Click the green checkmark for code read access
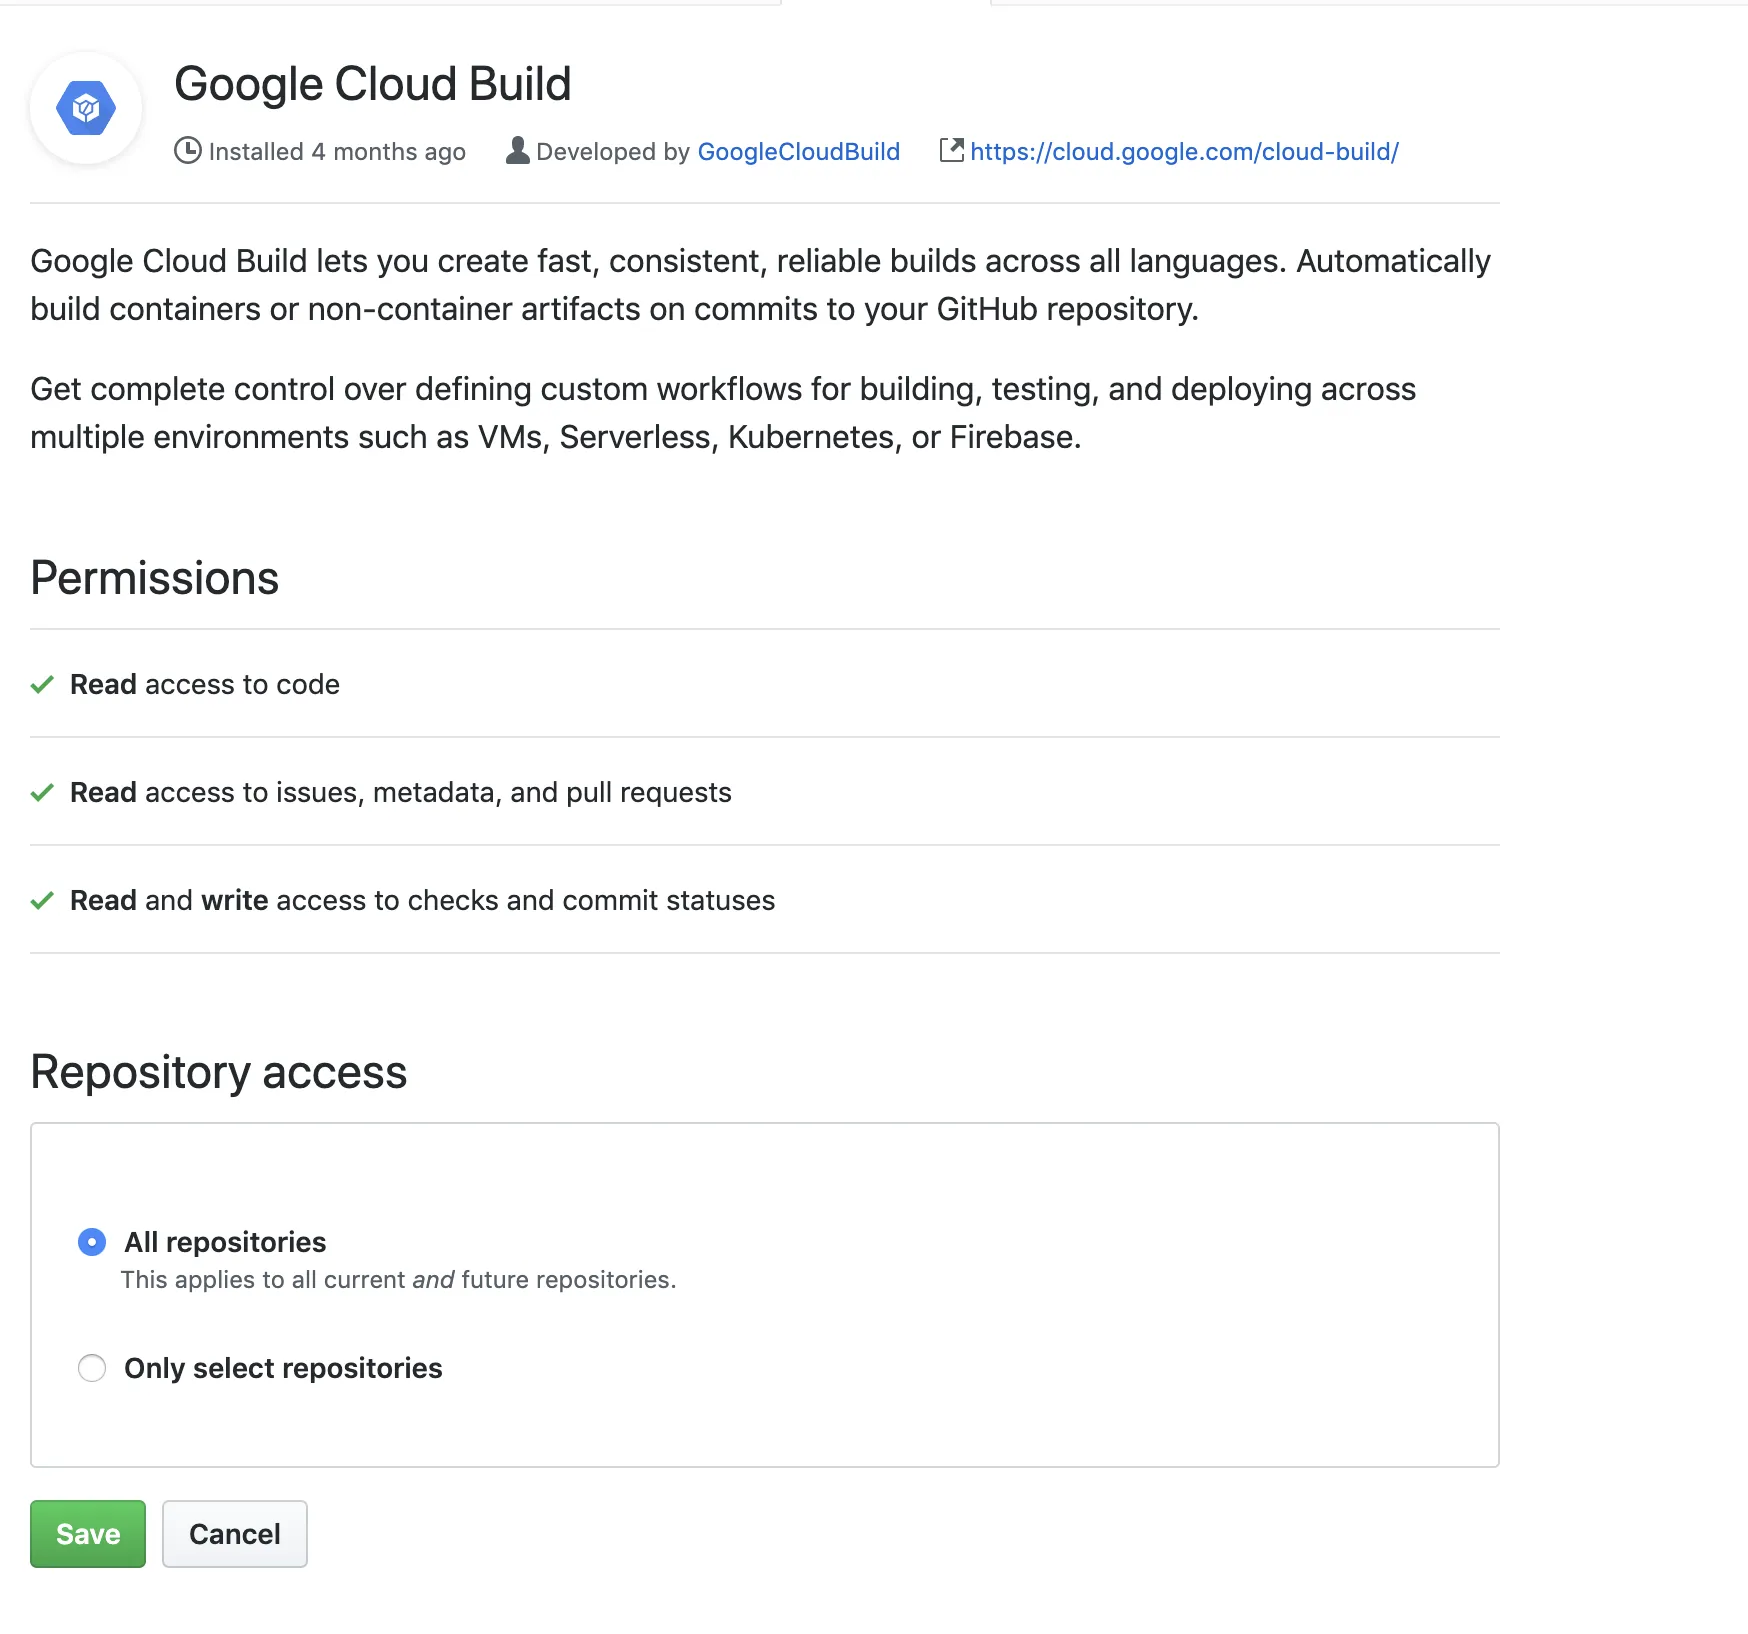 (42, 685)
